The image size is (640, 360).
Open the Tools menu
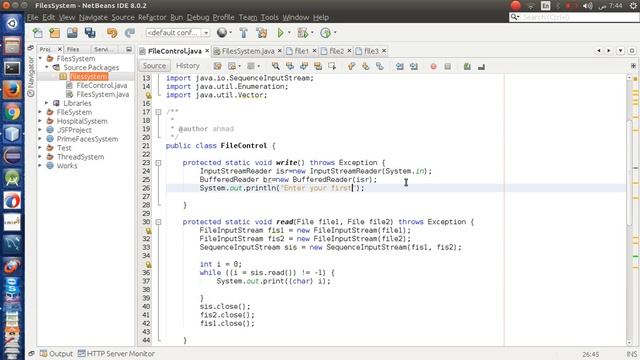[269, 18]
